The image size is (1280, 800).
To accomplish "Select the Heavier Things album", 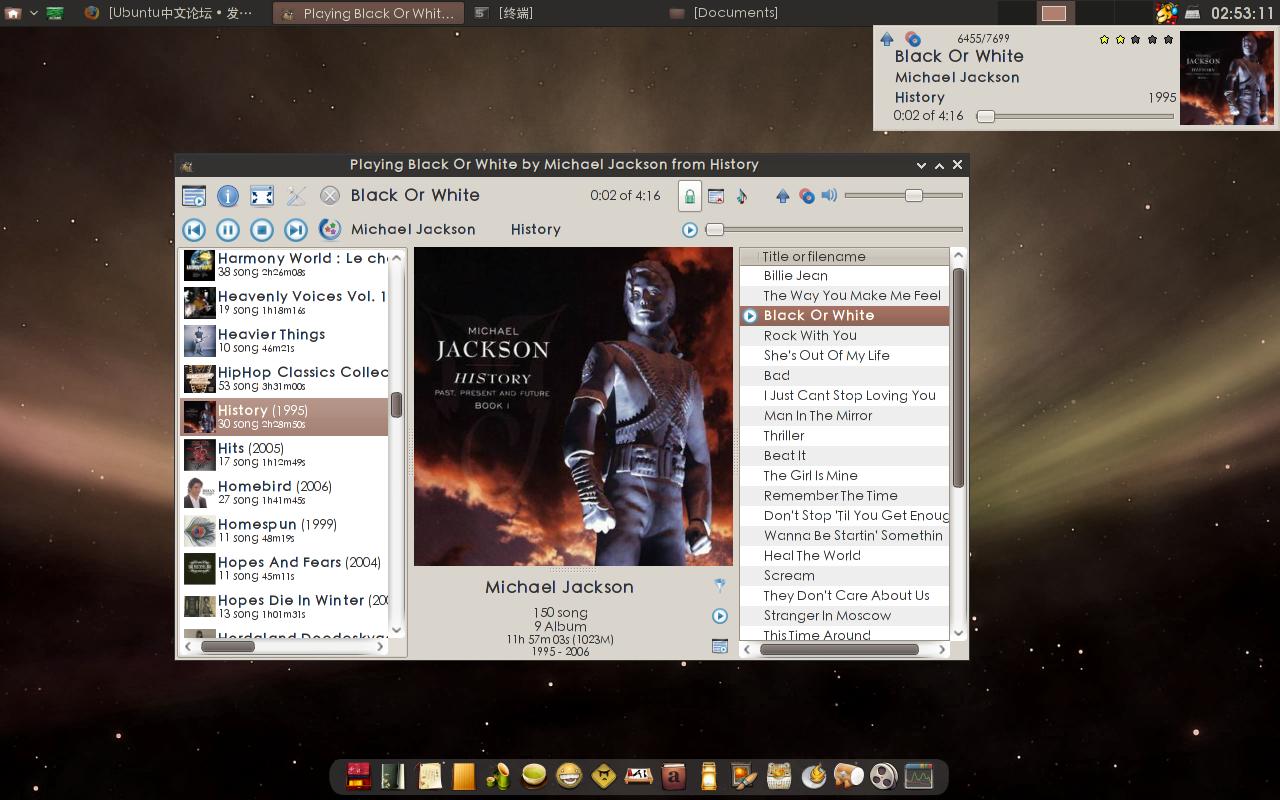I will tap(284, 341).
